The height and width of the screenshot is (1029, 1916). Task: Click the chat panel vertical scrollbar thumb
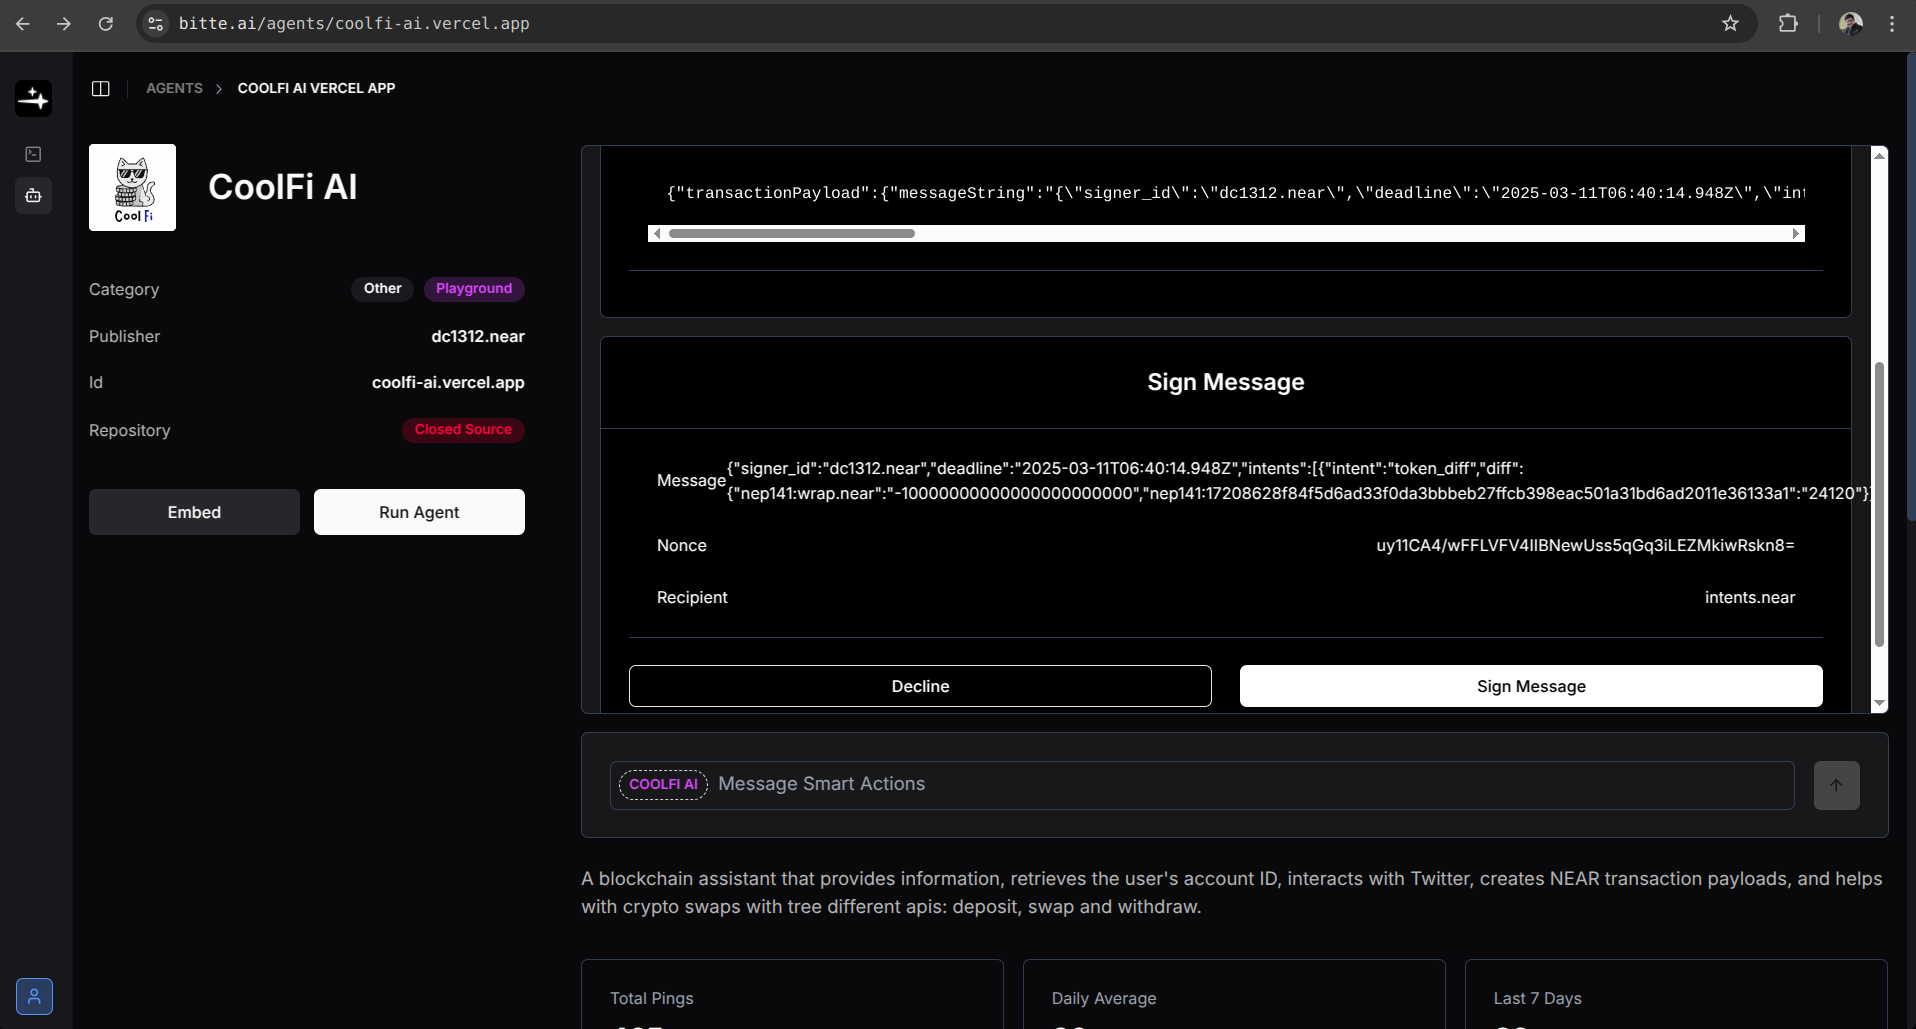pyautogui.click(x=1879, y=504)
